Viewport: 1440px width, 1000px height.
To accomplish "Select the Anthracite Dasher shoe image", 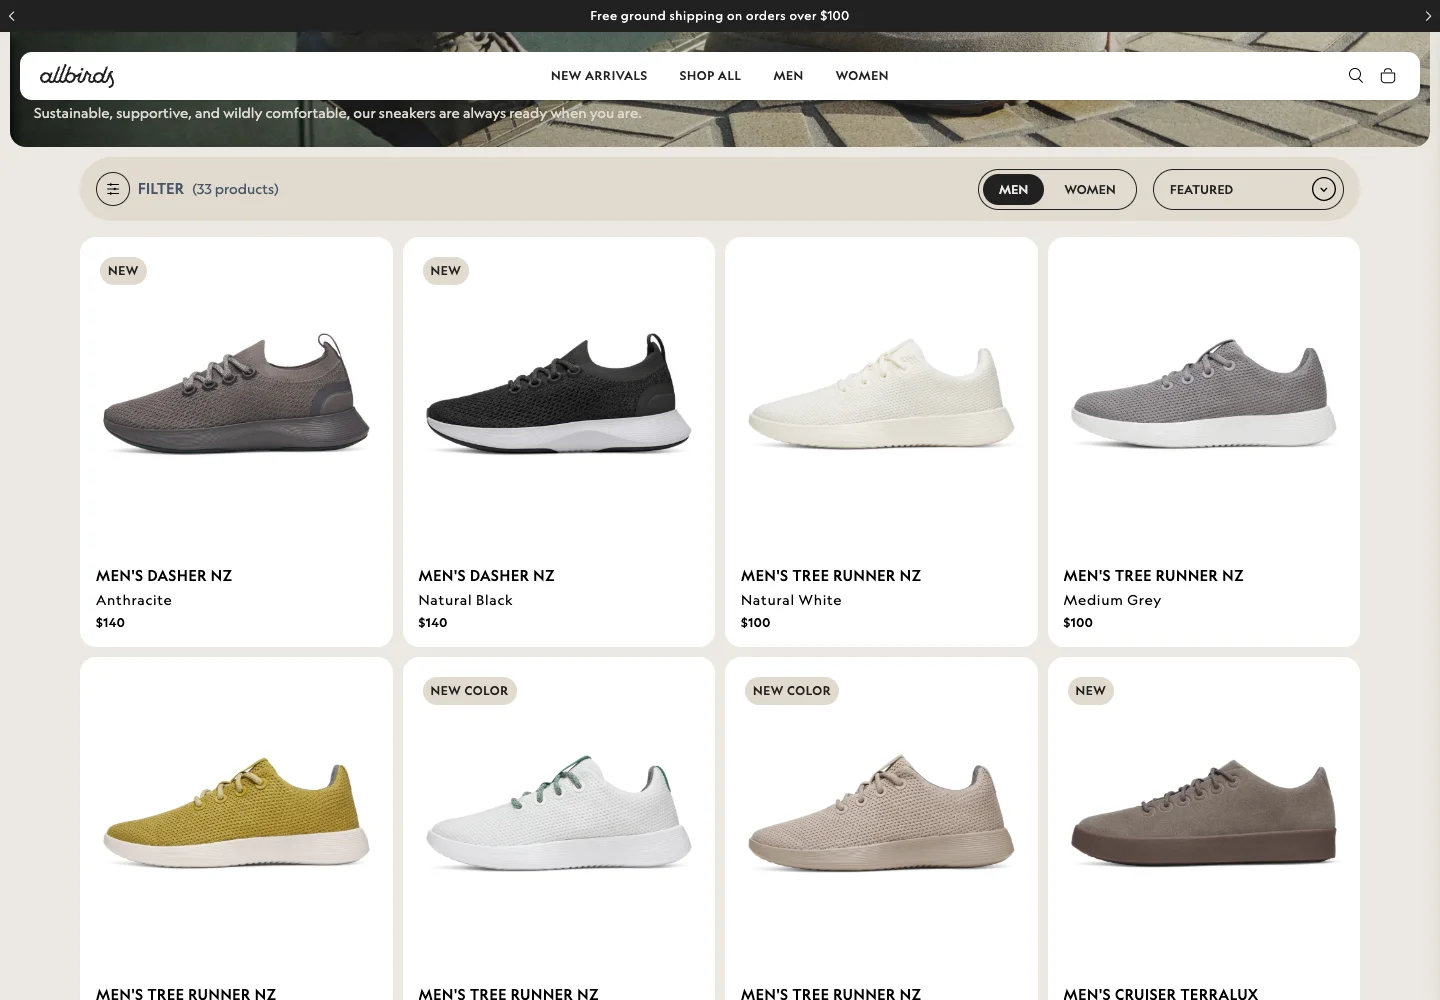I will [x=236, y=394].
